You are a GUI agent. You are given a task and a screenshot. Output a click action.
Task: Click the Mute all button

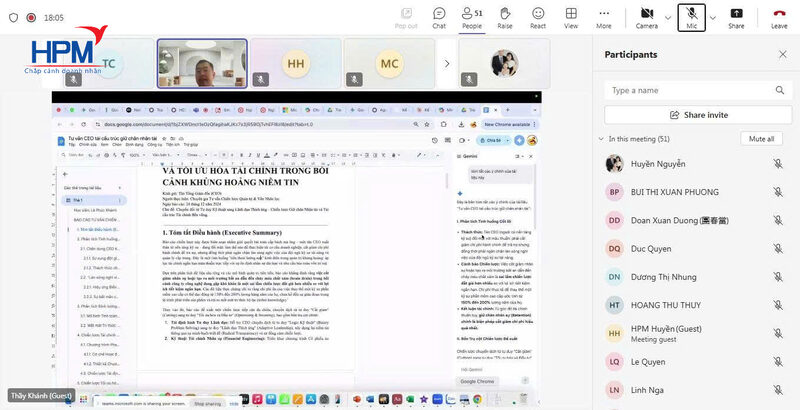[761, 139]
